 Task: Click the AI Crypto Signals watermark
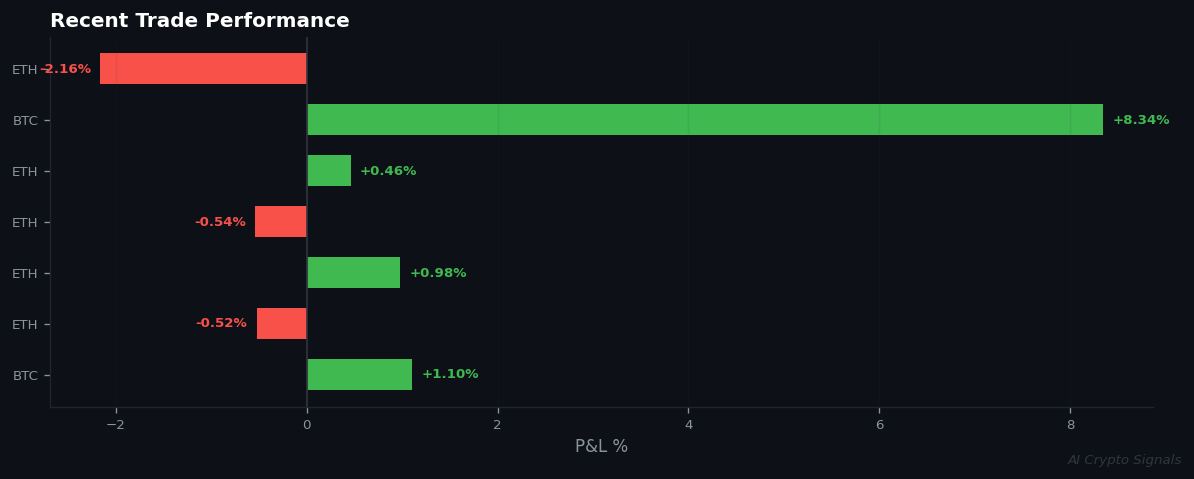point(1124,460)
